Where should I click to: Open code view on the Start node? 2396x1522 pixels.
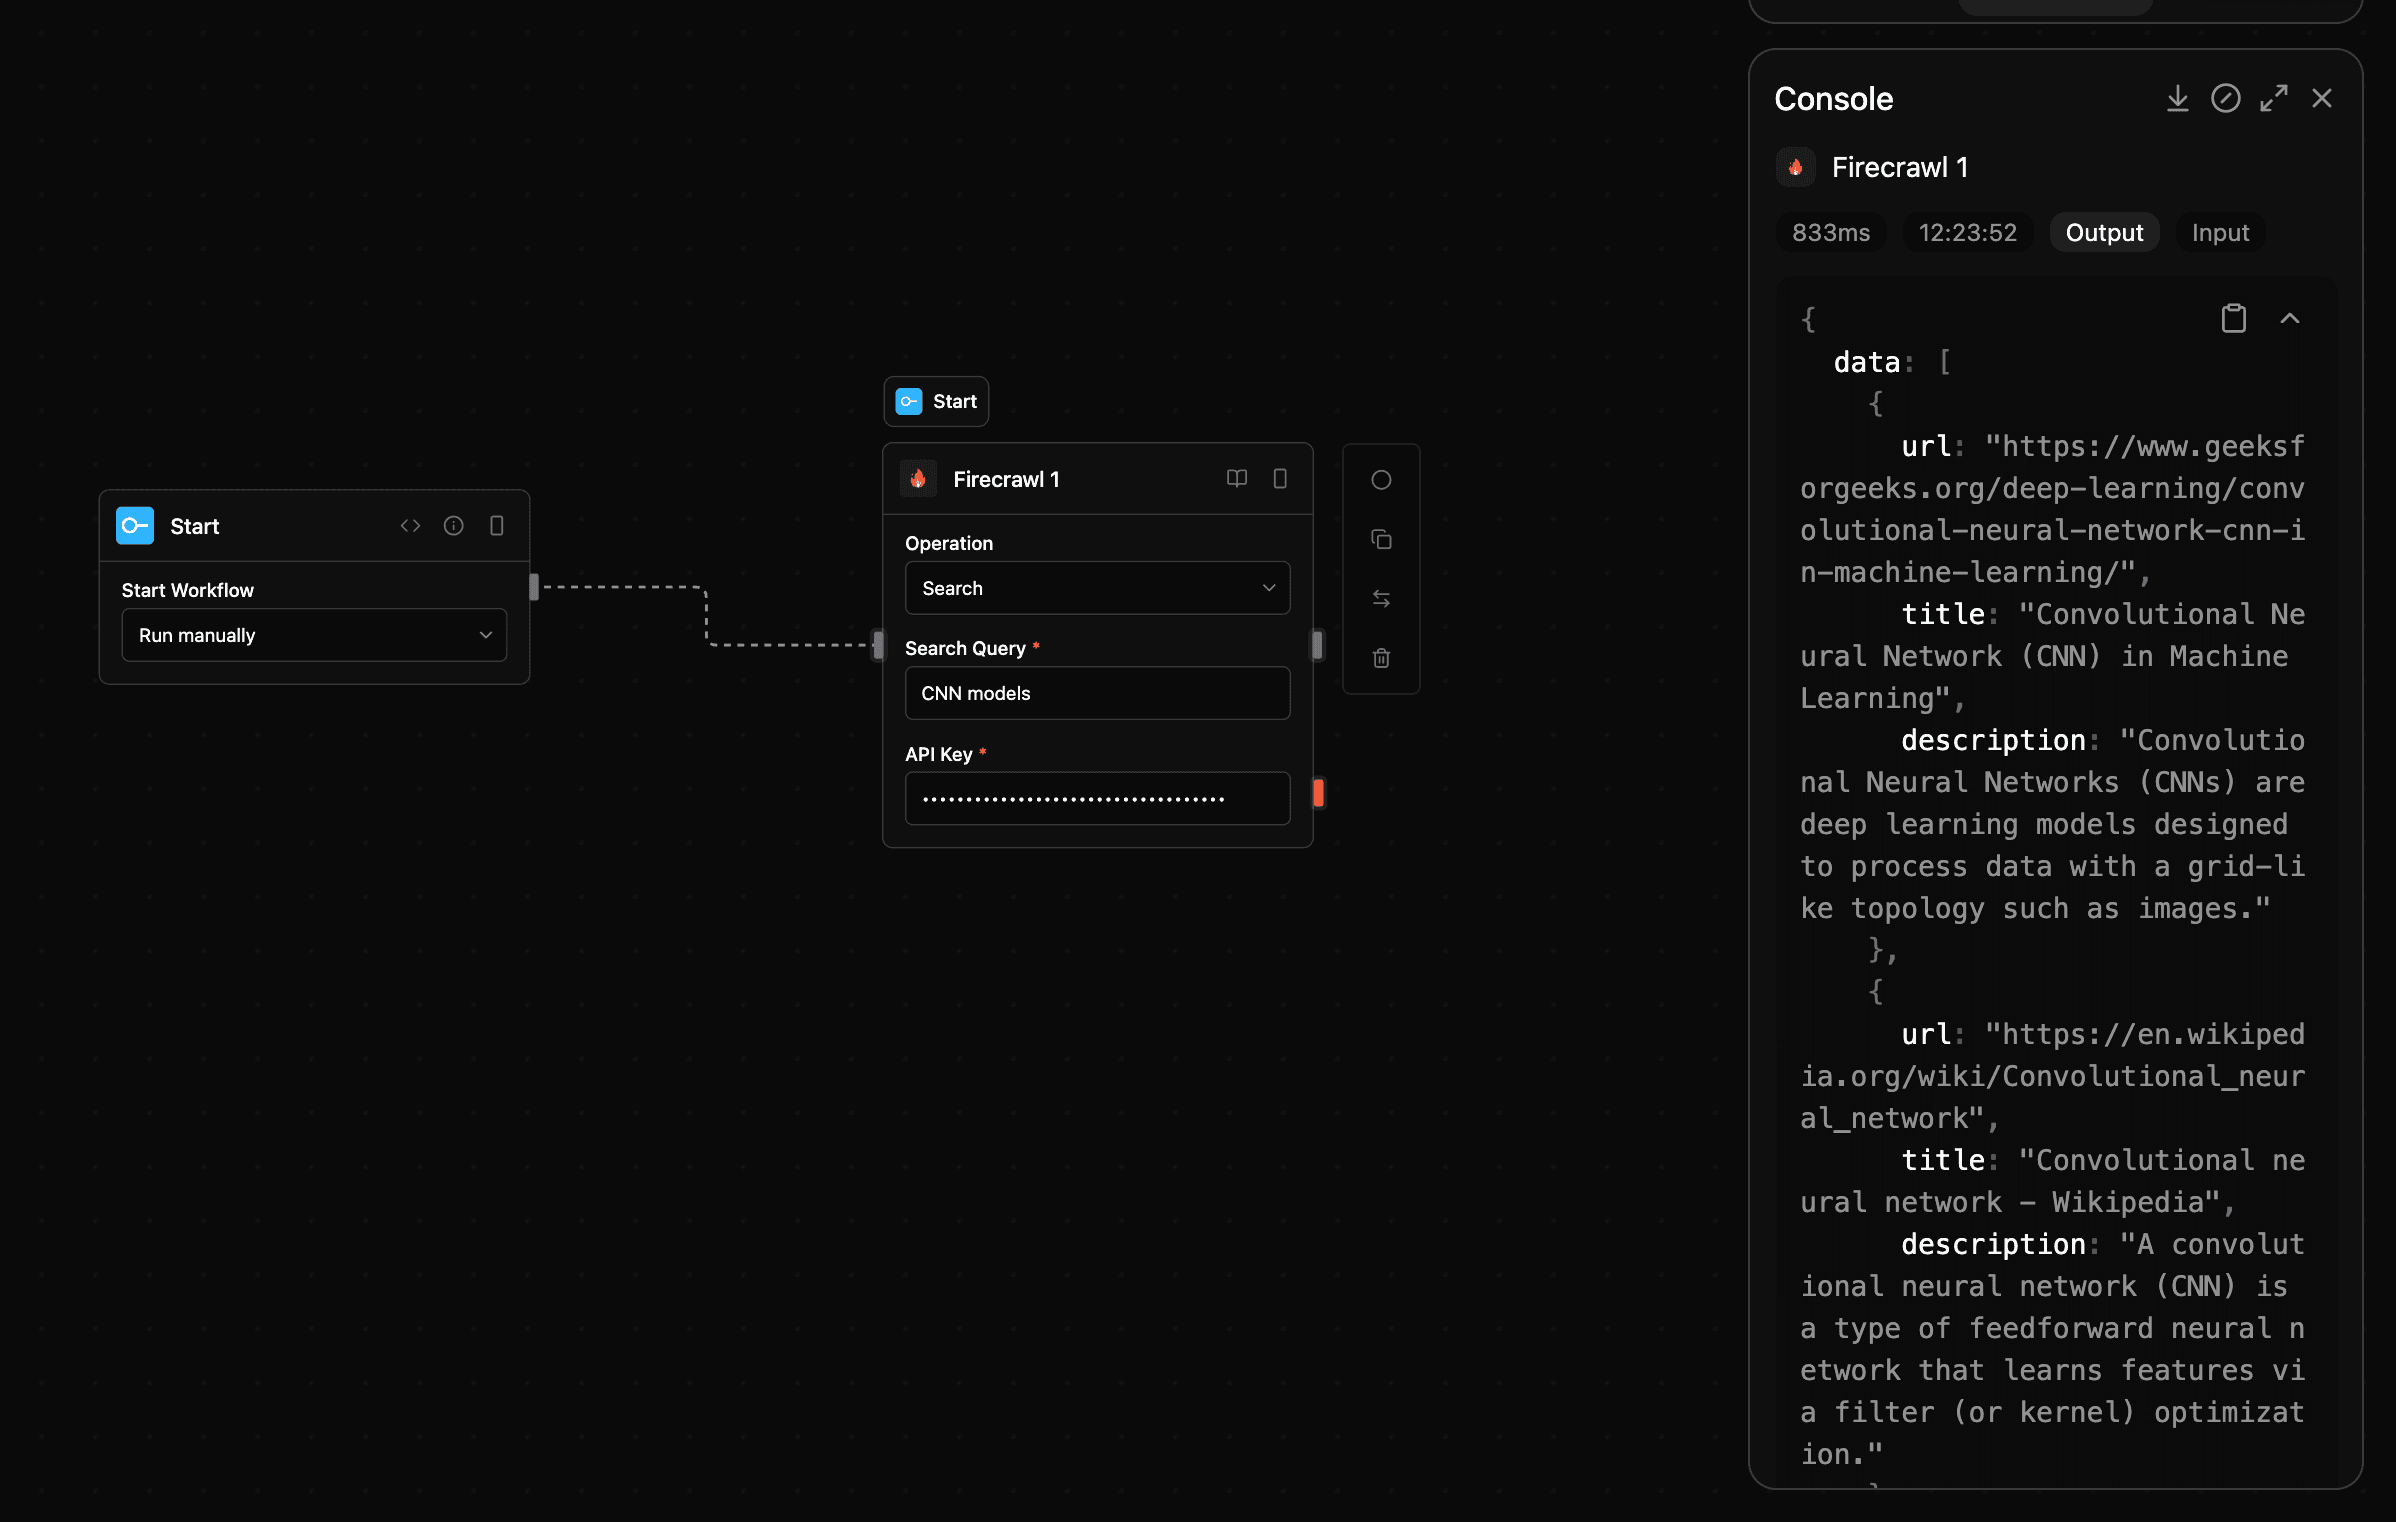click(x=410, y=525)
